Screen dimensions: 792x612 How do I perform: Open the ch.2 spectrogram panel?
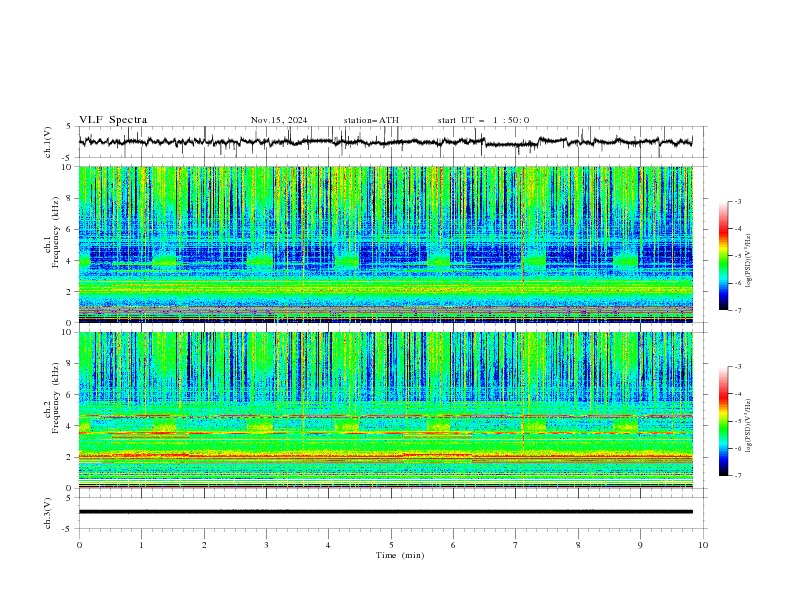(385, 410)
